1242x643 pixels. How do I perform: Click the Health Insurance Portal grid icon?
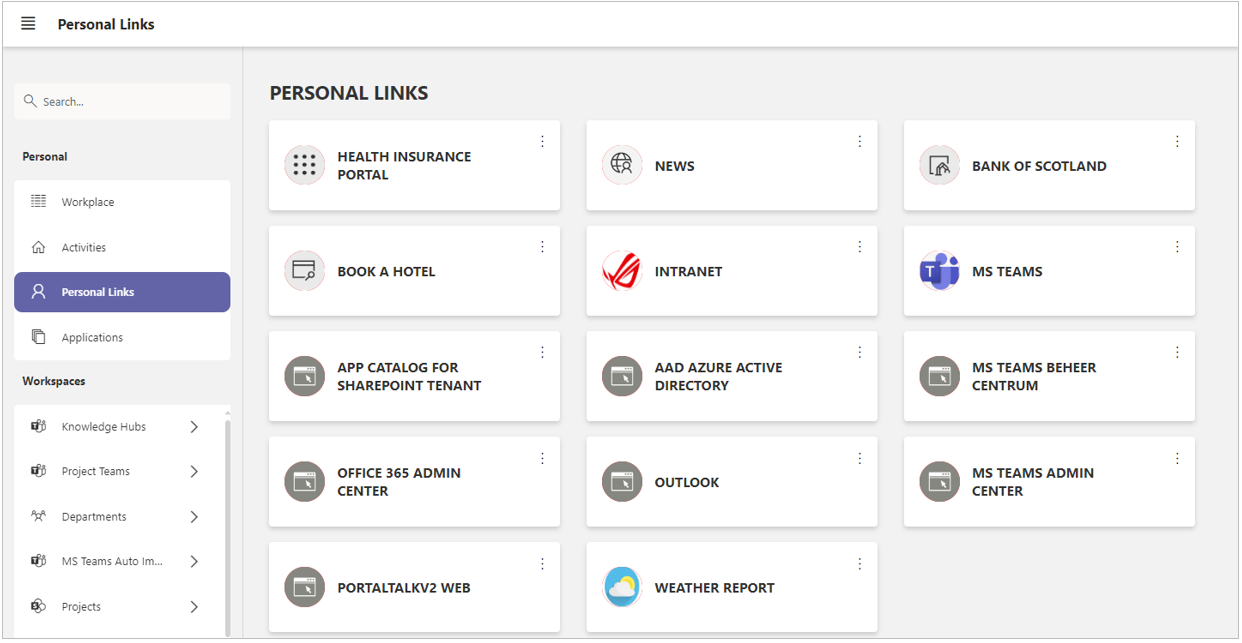coord(305,165)
